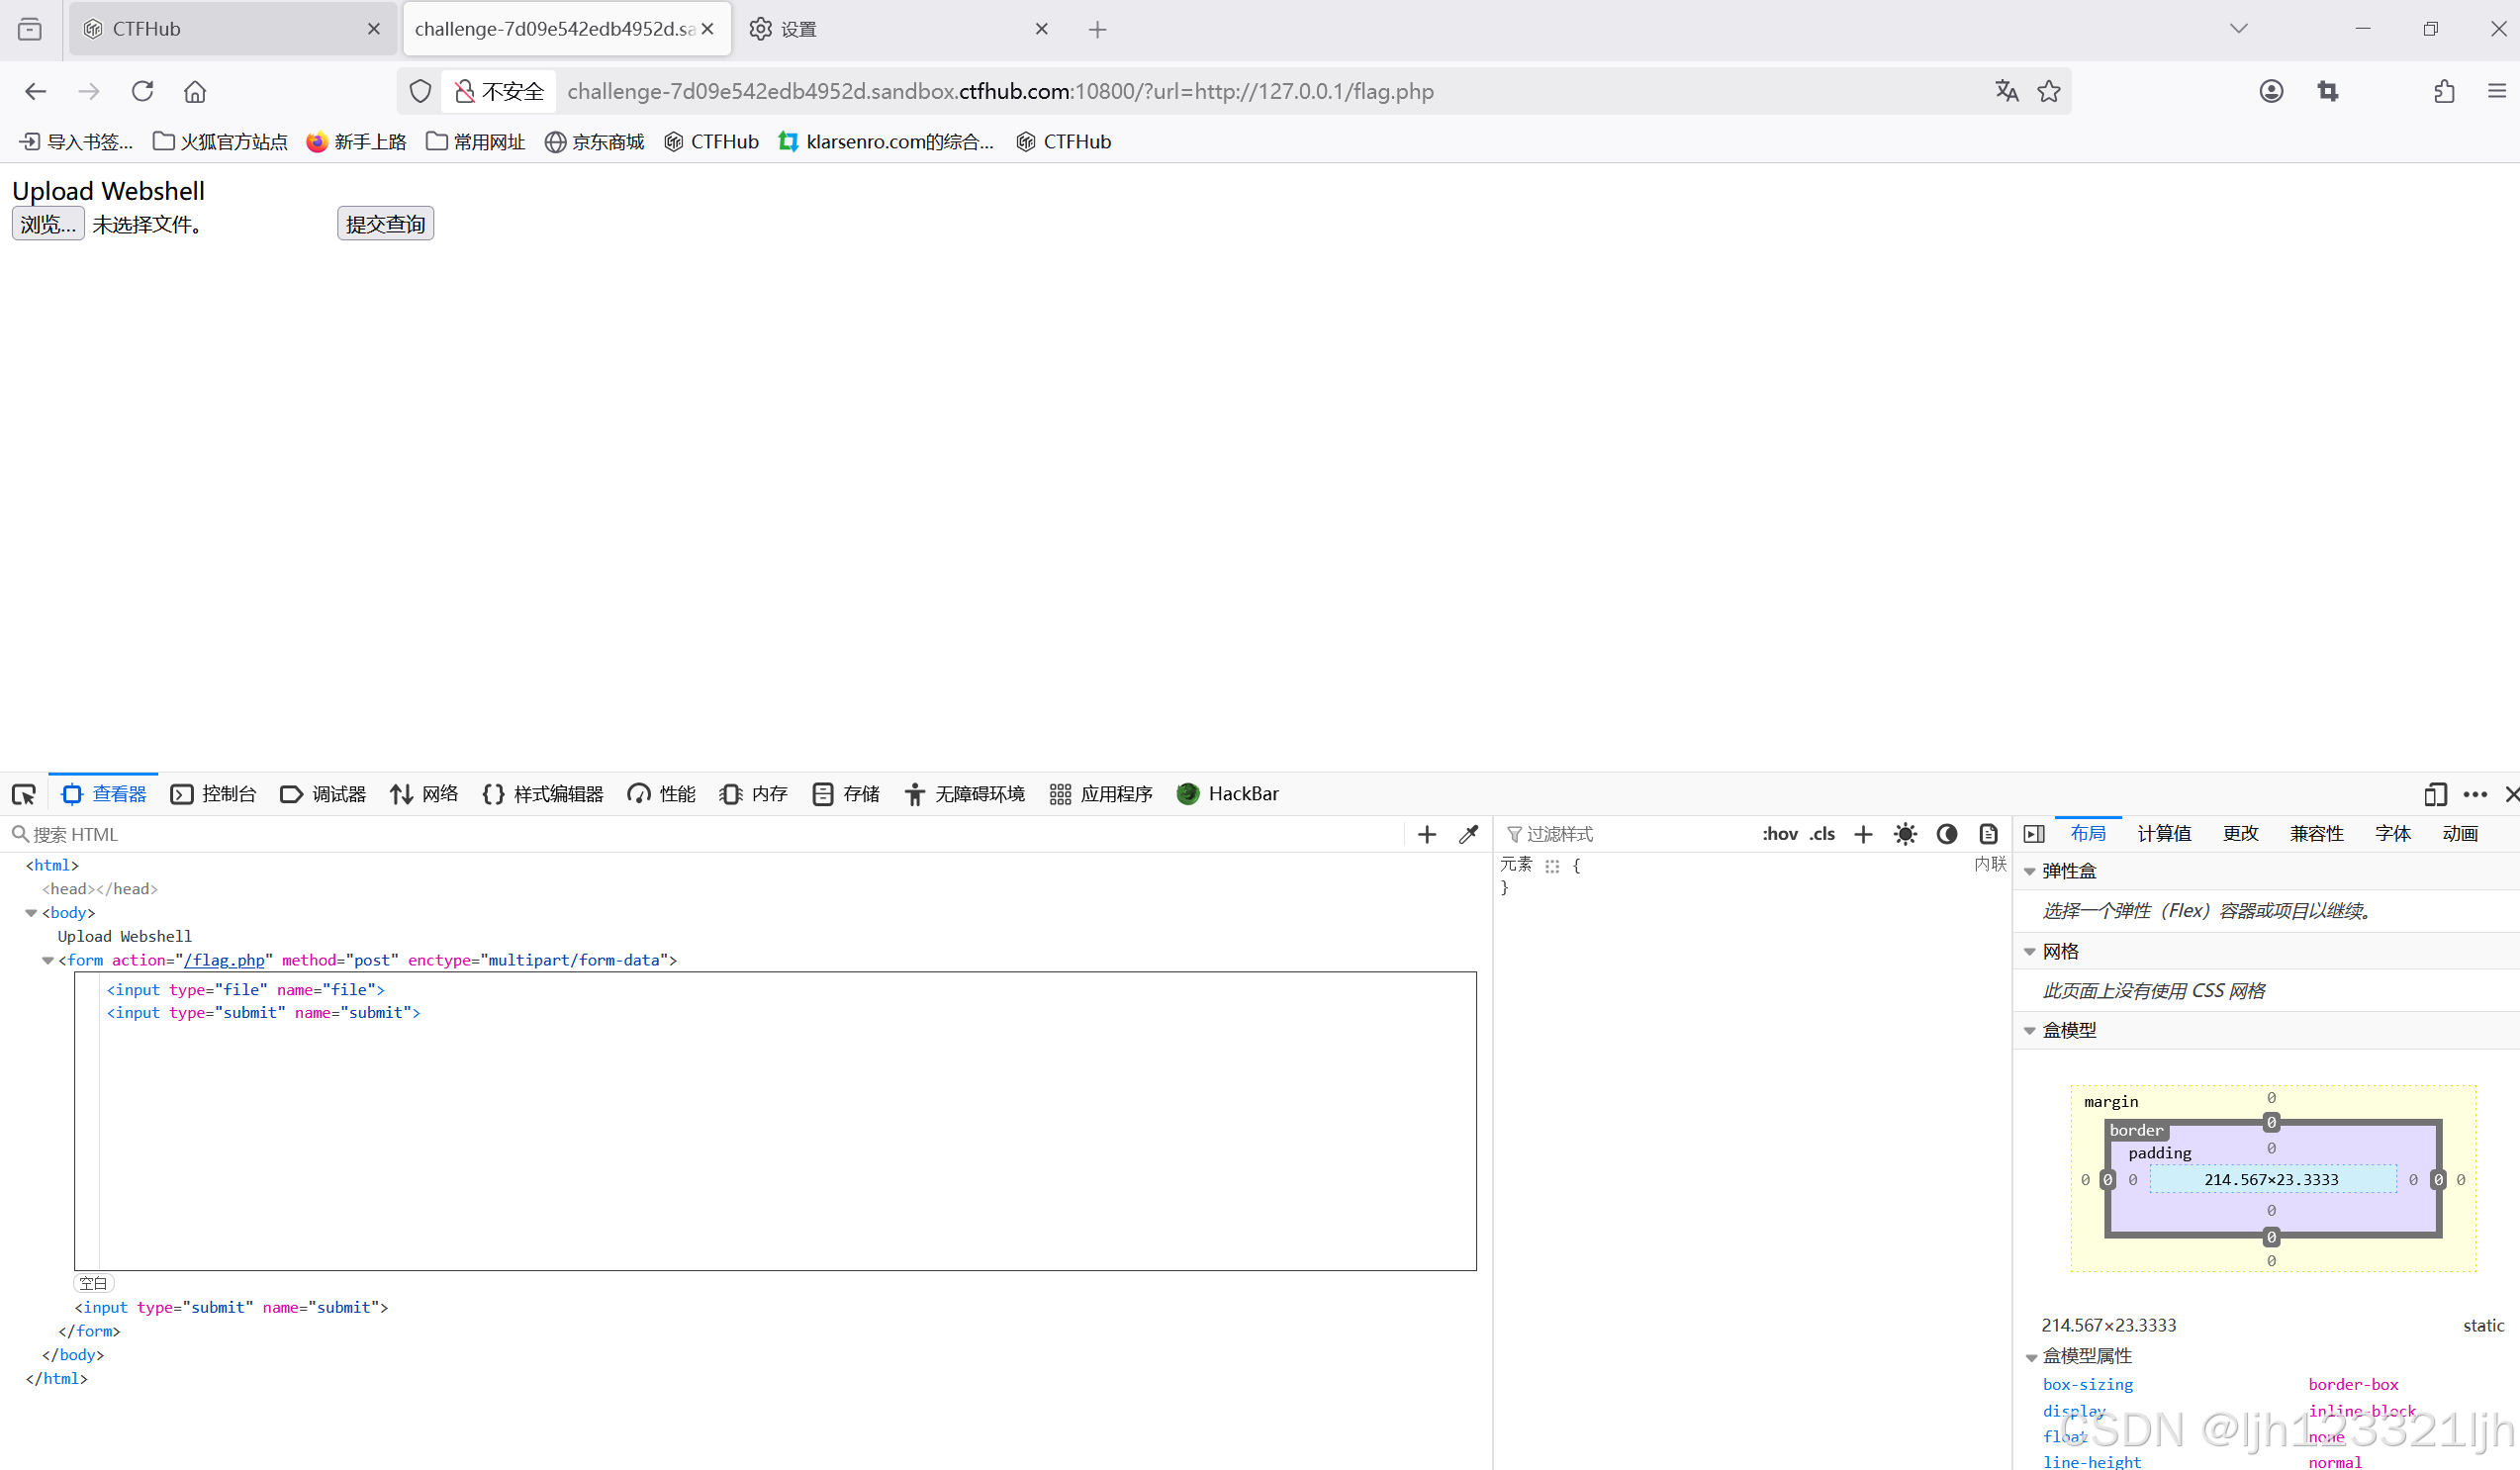Collapse the body element node

pyautogui.click(x=31, y=913)
